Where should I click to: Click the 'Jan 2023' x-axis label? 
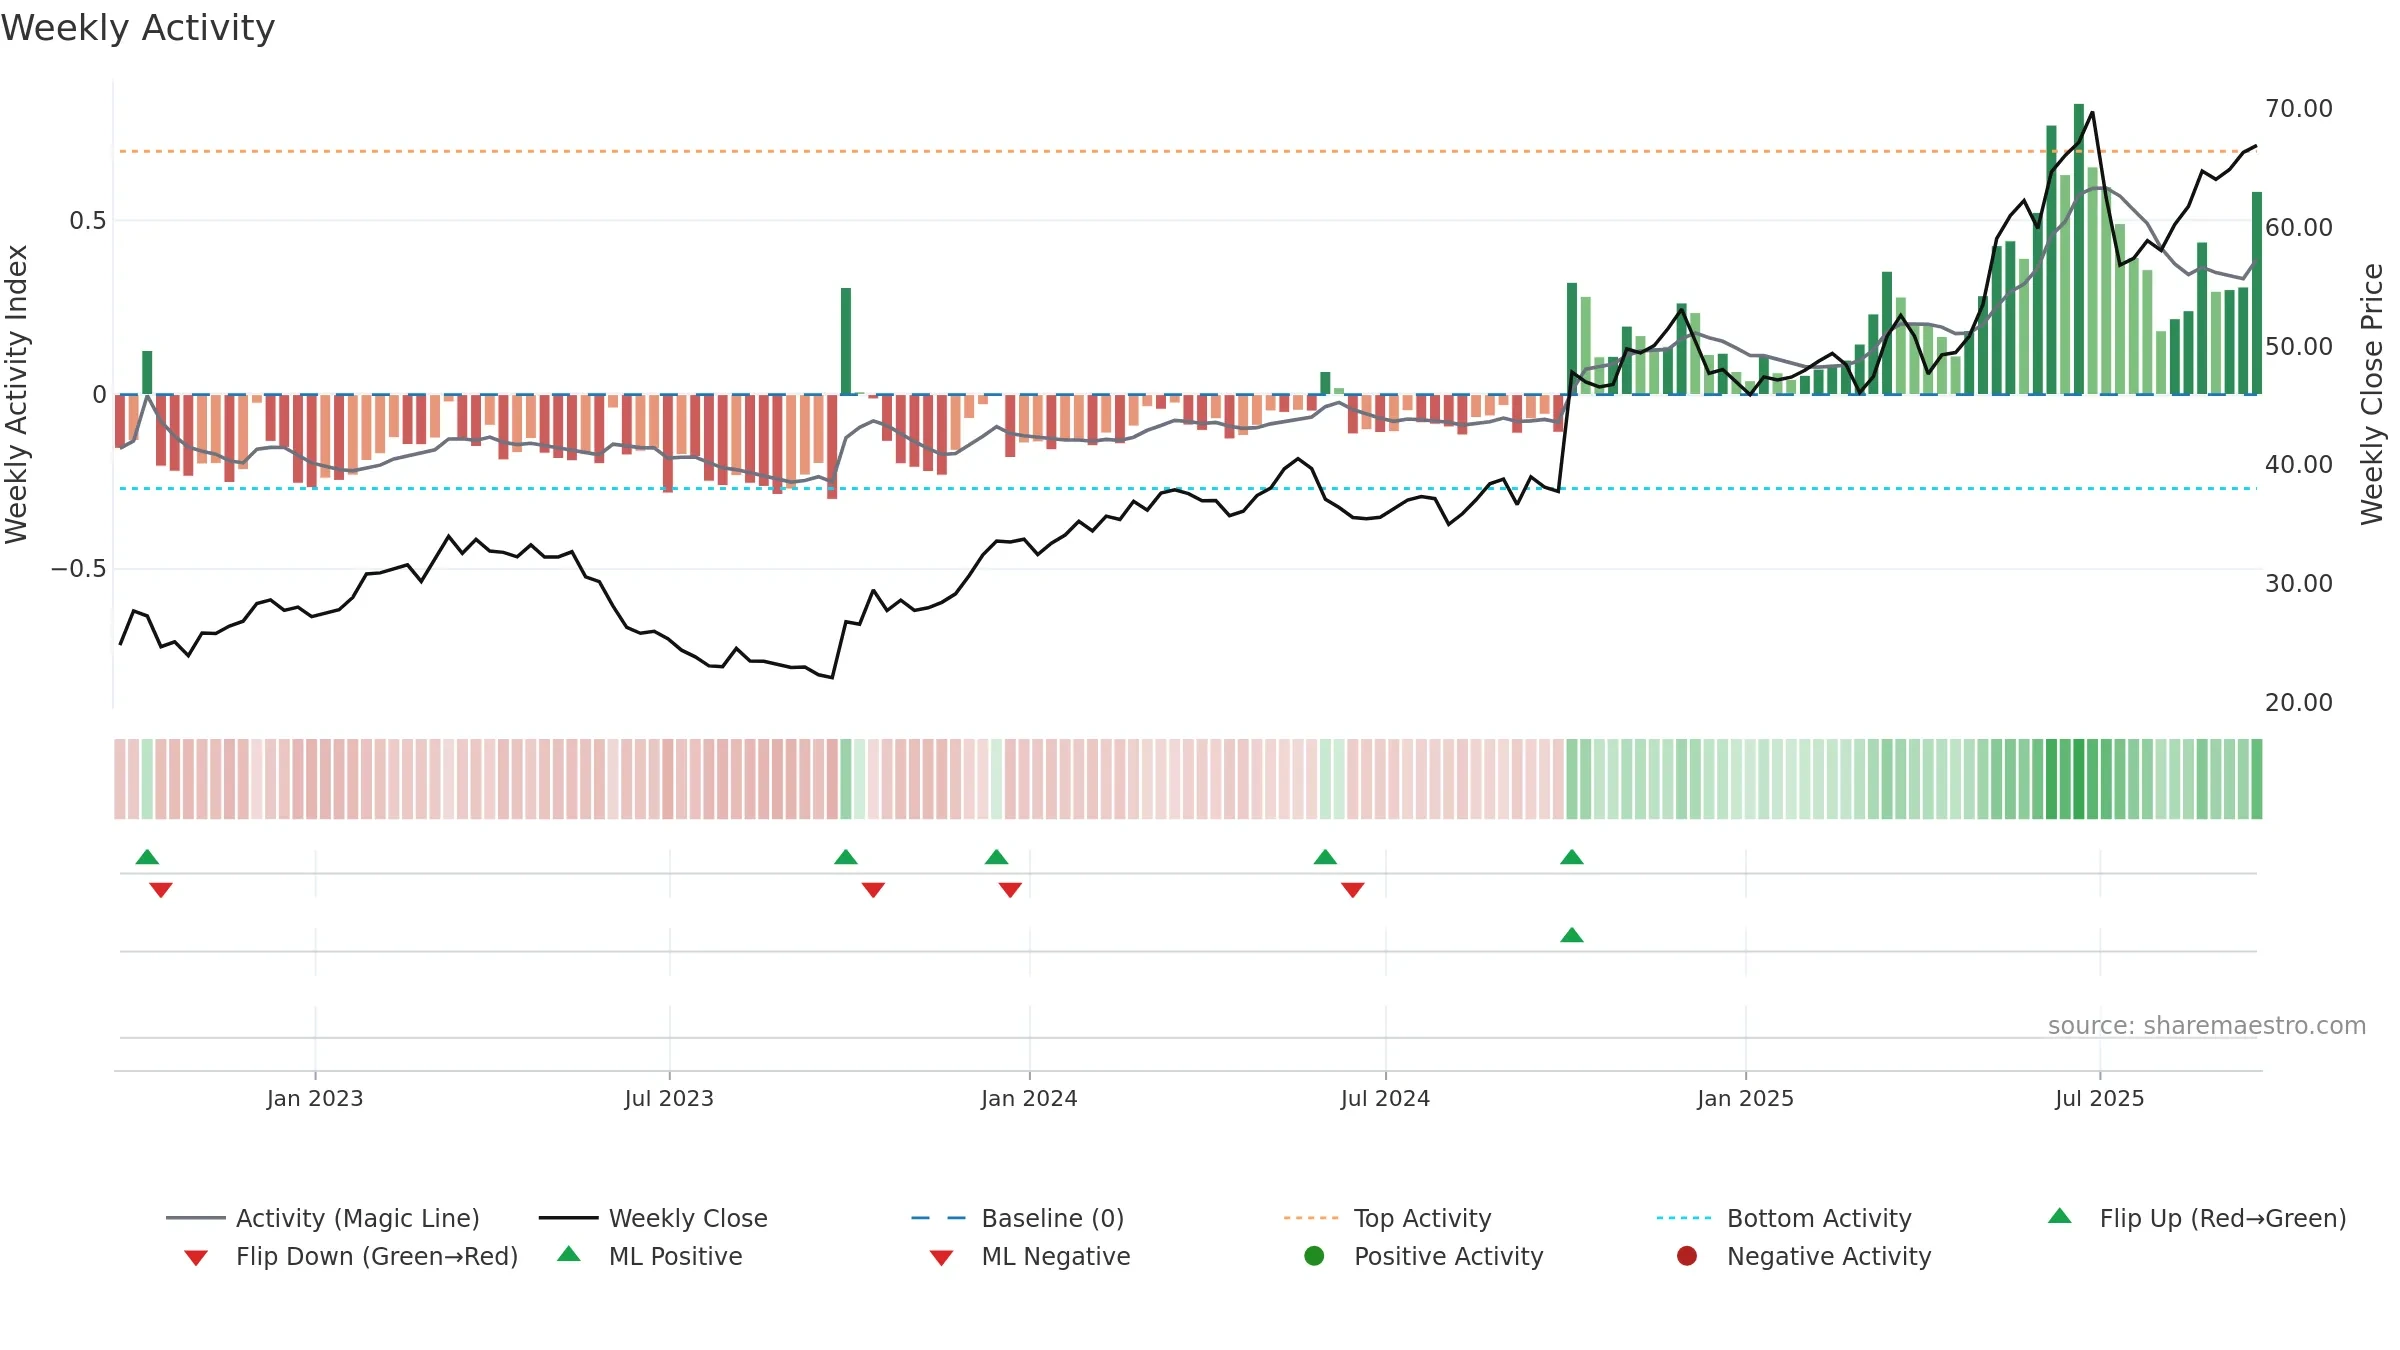pyautogui.click(x=315, y=1098)
